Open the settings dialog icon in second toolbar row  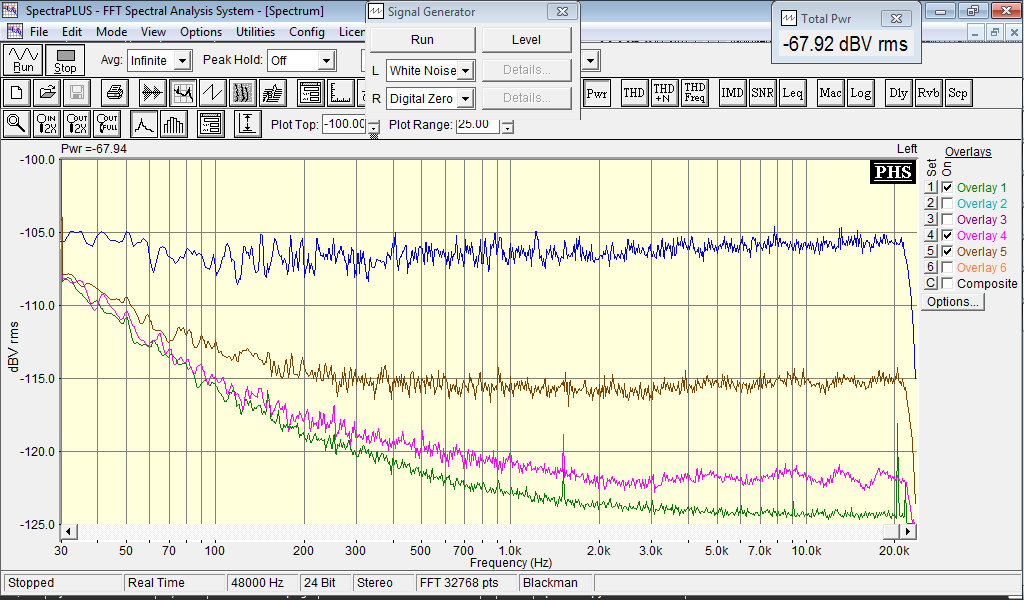pyautogui.click(x=311, y=93)
